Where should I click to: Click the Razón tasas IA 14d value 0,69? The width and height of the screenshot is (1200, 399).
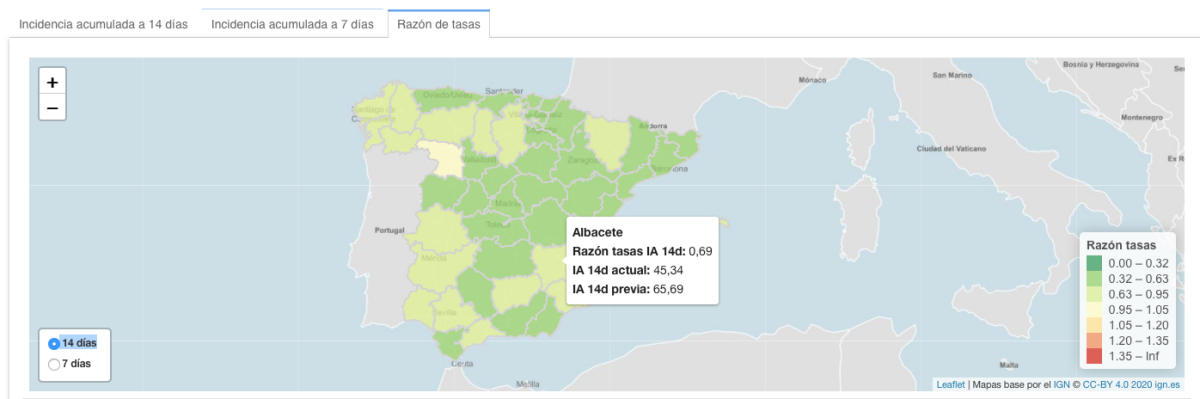click(699, 251)
